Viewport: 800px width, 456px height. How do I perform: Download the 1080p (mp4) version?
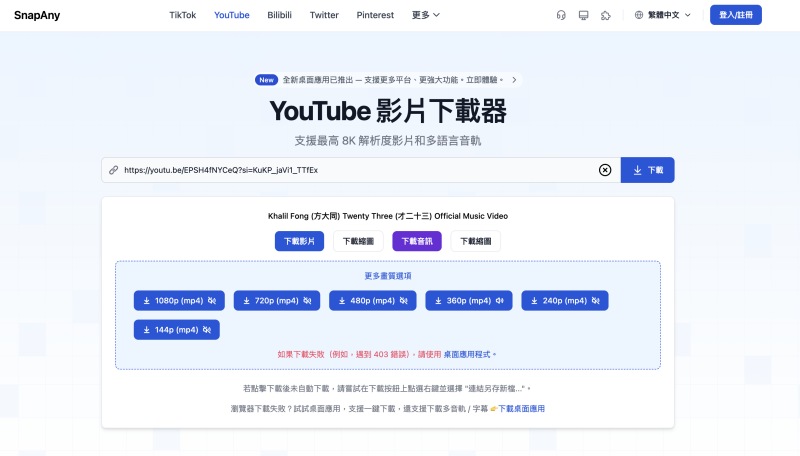pyautogui.click(x=179, y=300)
